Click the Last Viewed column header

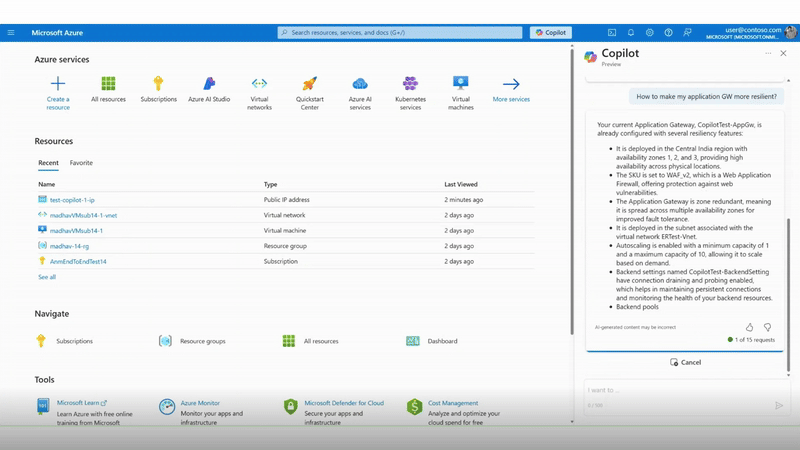(461, 184)
